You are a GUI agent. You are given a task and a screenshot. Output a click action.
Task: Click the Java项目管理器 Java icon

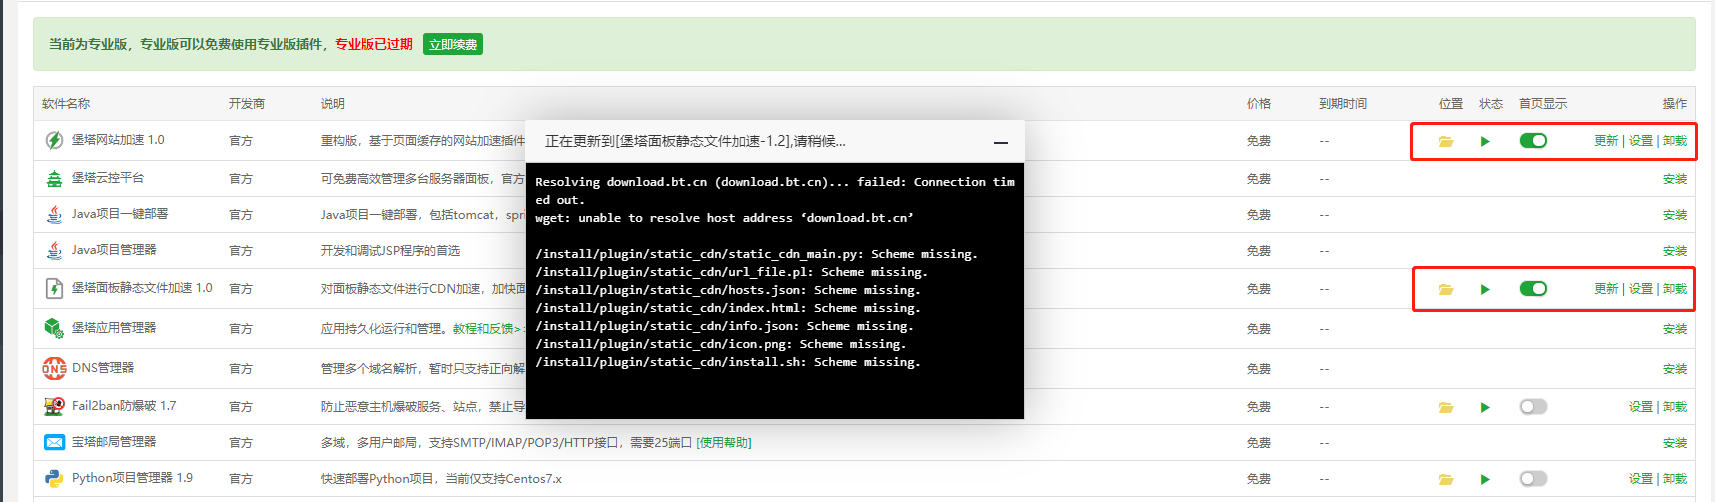54,250
